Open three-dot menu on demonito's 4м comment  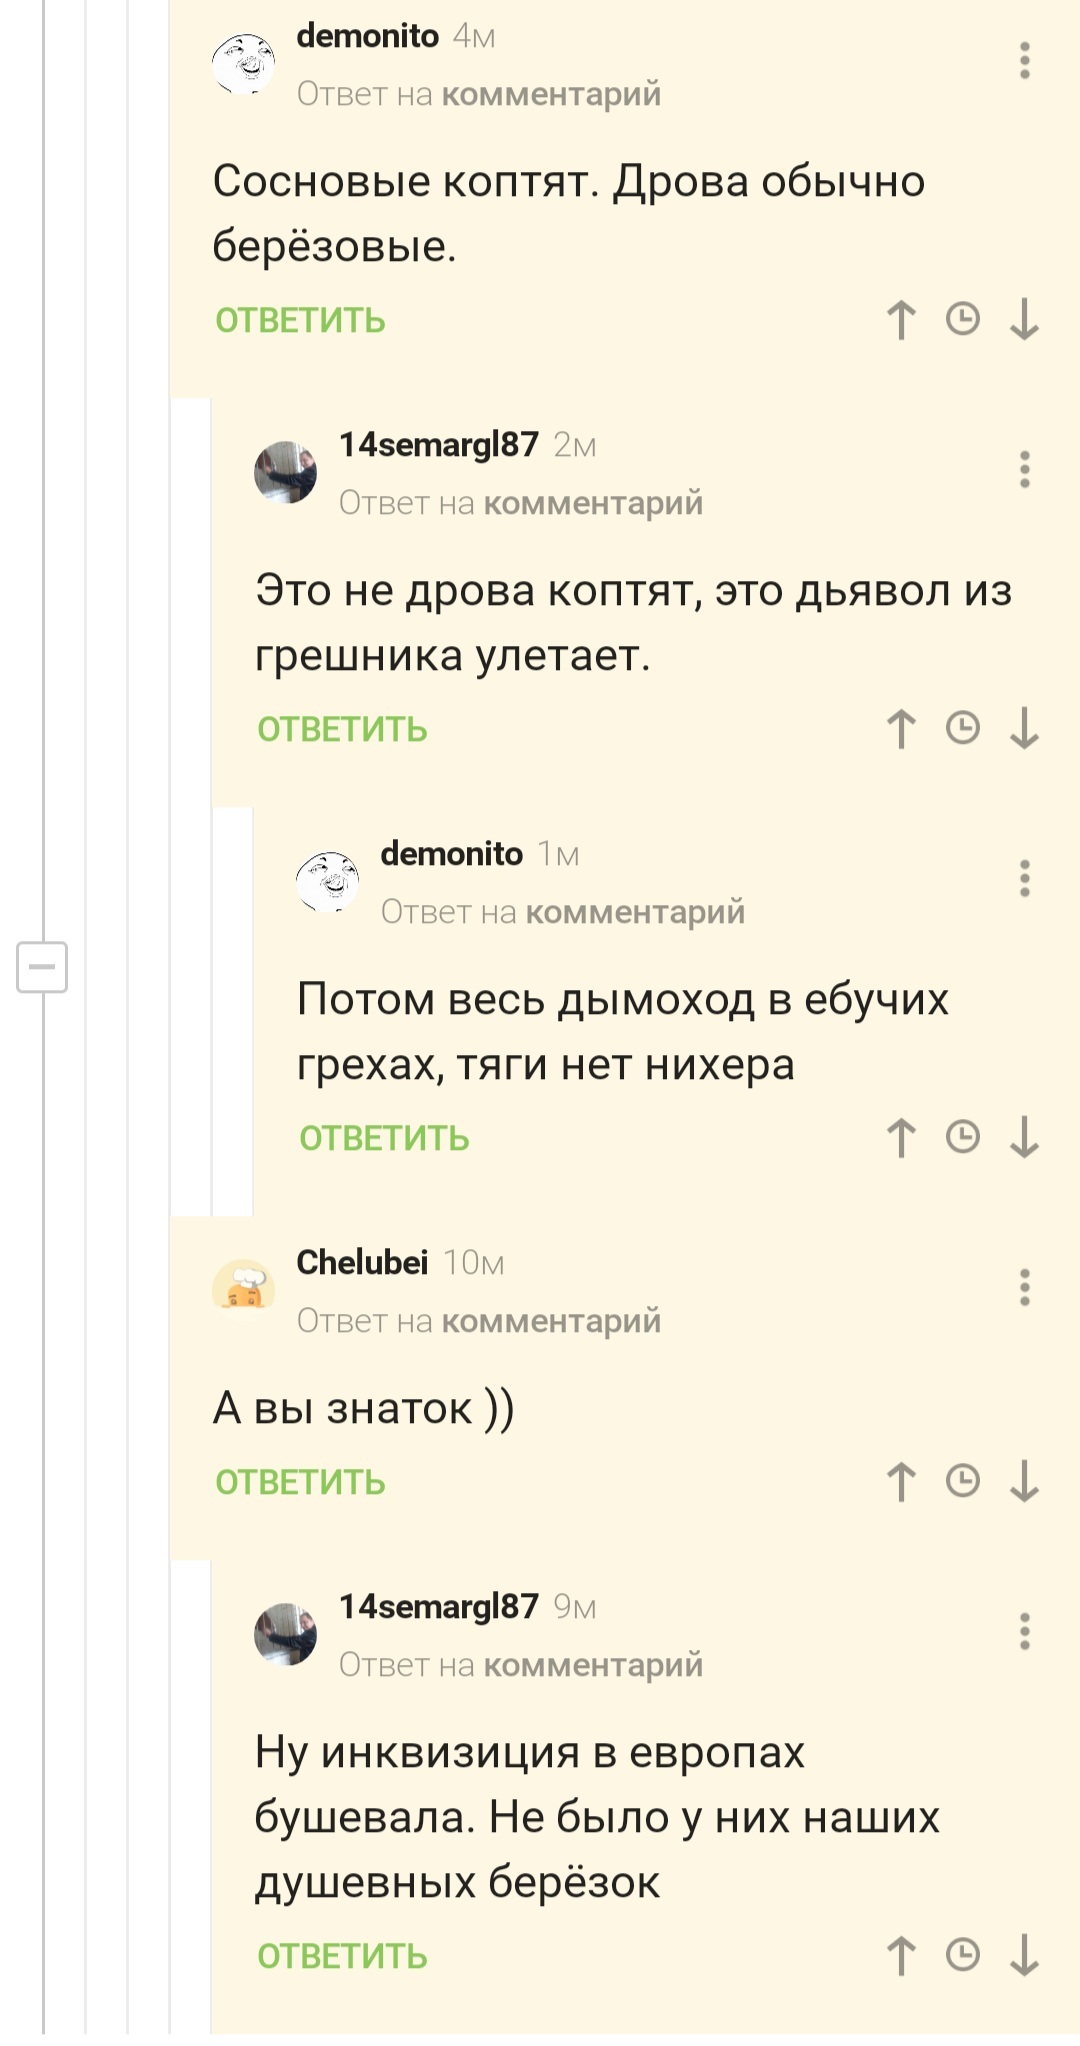point(1024,61)
